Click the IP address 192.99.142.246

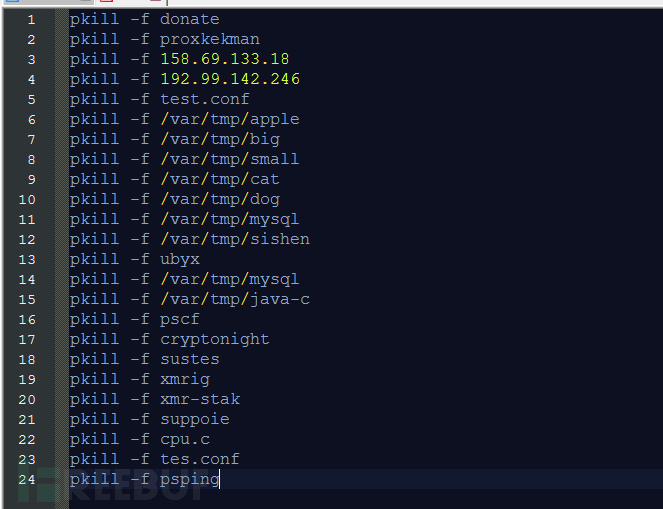[x=229, y=79]
